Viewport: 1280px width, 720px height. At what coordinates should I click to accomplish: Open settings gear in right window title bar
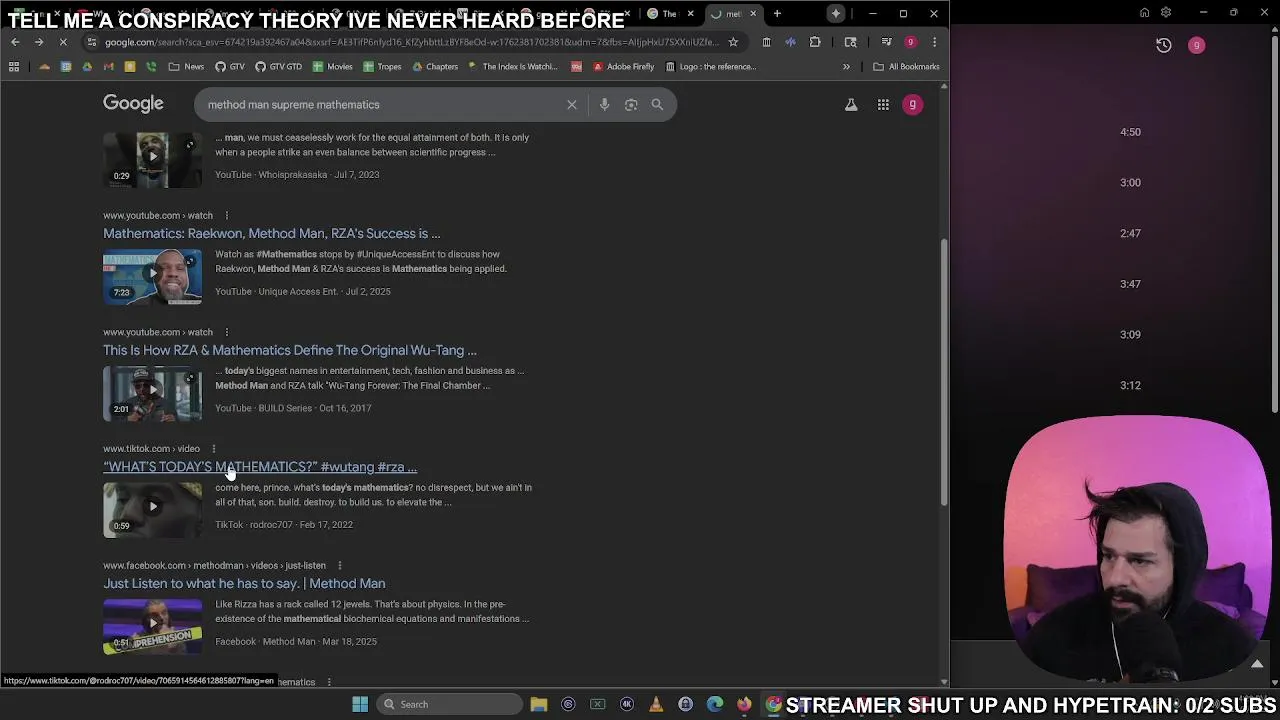[1166, 13]
